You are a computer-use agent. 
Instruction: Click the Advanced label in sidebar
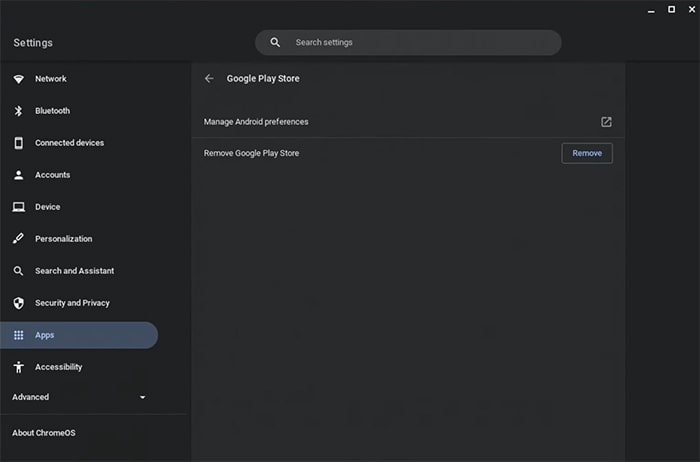pos(30,397)
